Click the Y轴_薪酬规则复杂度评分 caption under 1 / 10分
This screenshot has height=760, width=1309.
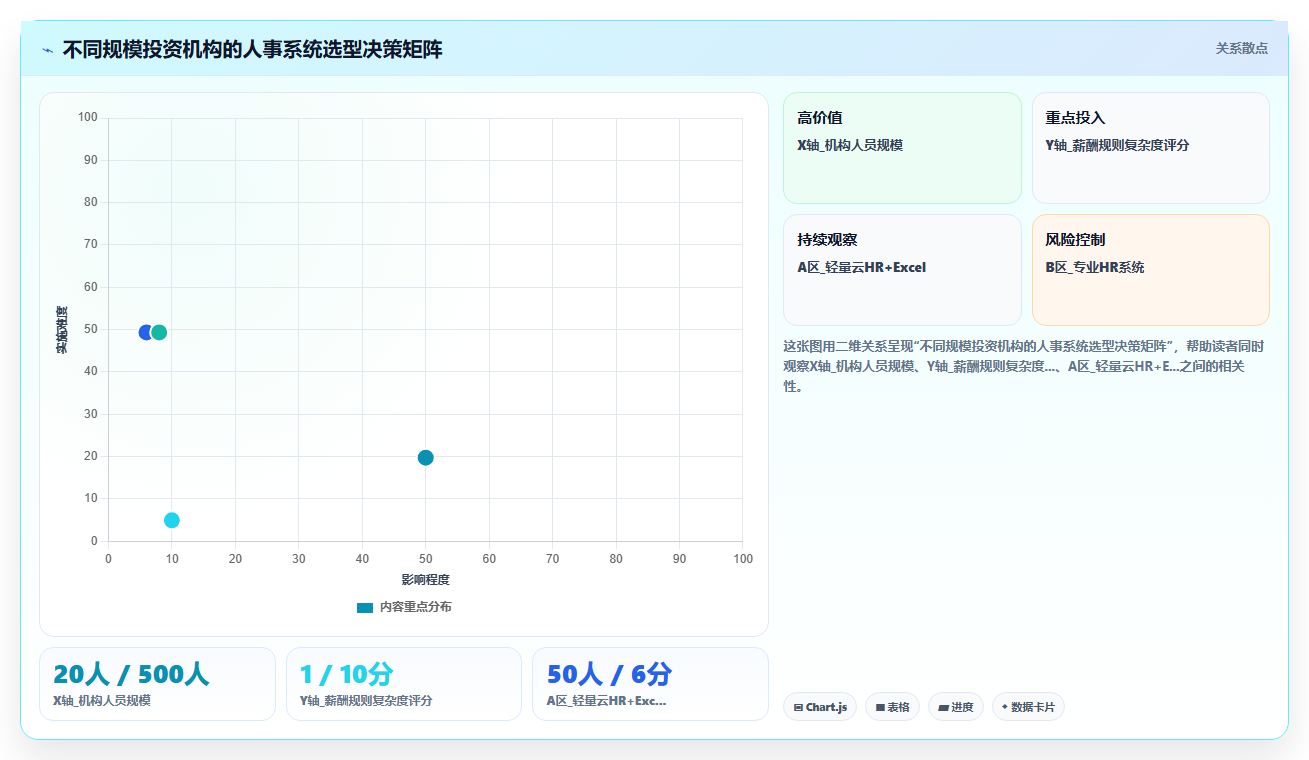(366, 701)
